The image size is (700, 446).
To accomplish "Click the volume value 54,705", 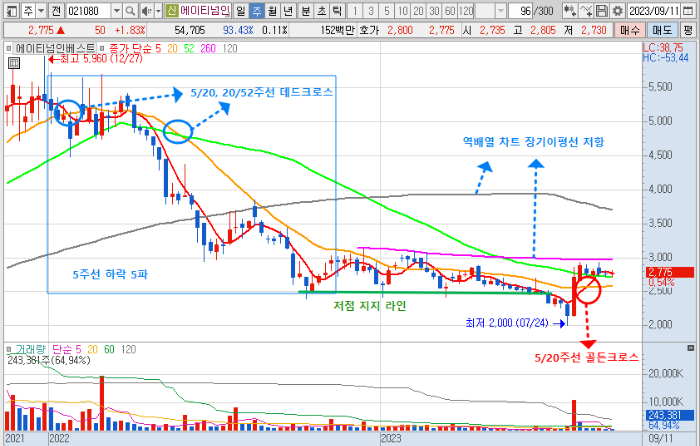I will [190, 30].
